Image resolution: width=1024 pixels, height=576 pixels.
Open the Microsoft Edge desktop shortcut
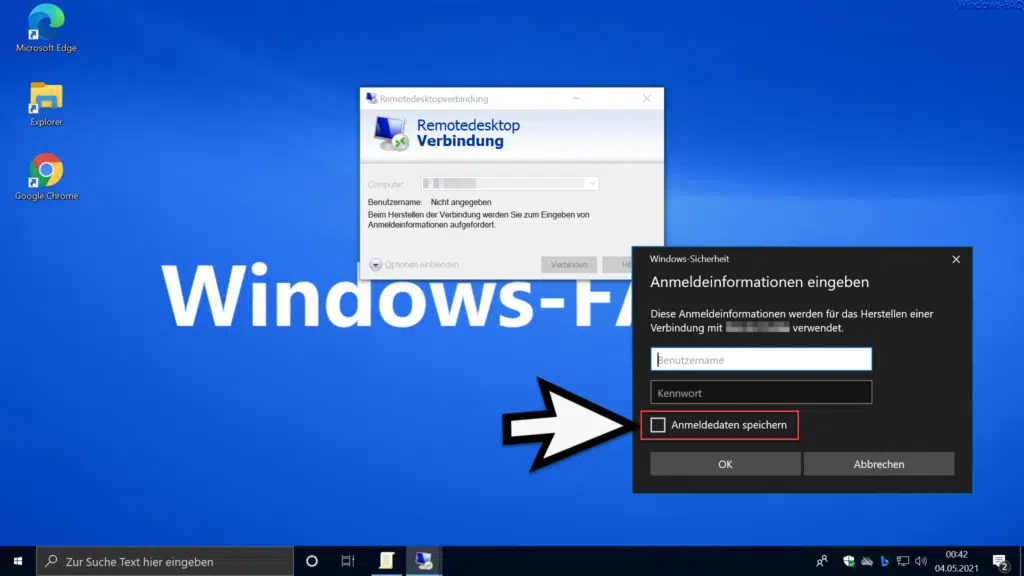pyautogui.click(x=46, y=26)
